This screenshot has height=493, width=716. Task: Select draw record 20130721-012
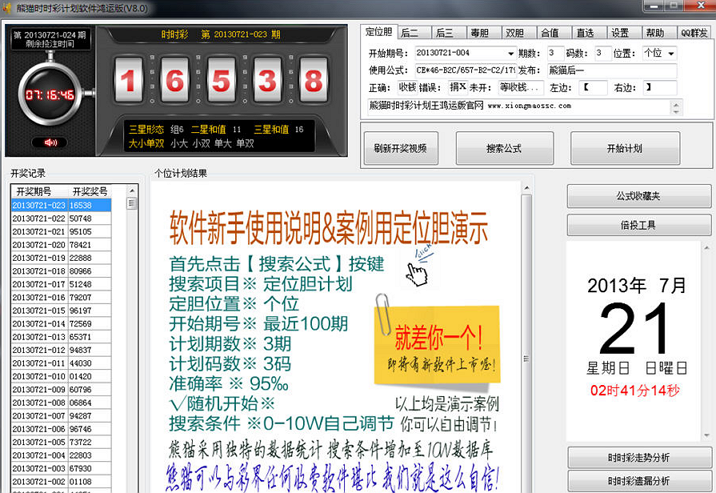click(61, 350)
